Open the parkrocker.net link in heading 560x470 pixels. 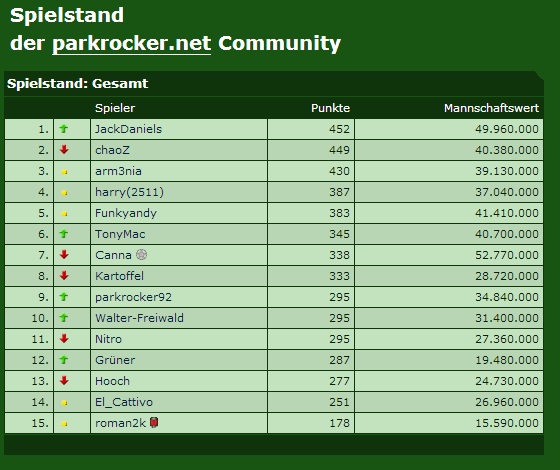point(131,44)
